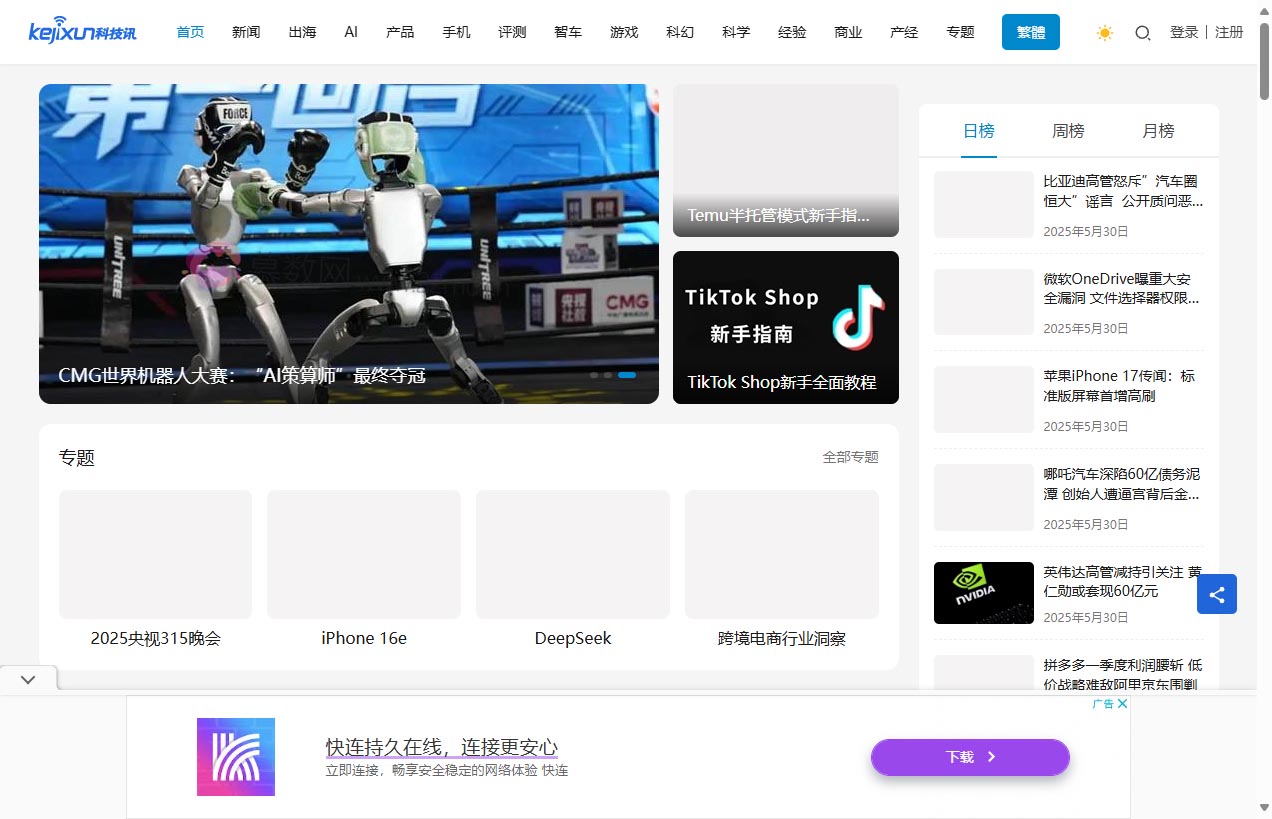Click the page scrollbar down arrow
The width and height of the screenshot is (1272, 819).
pyautogui.click(x=1264, y=807)
